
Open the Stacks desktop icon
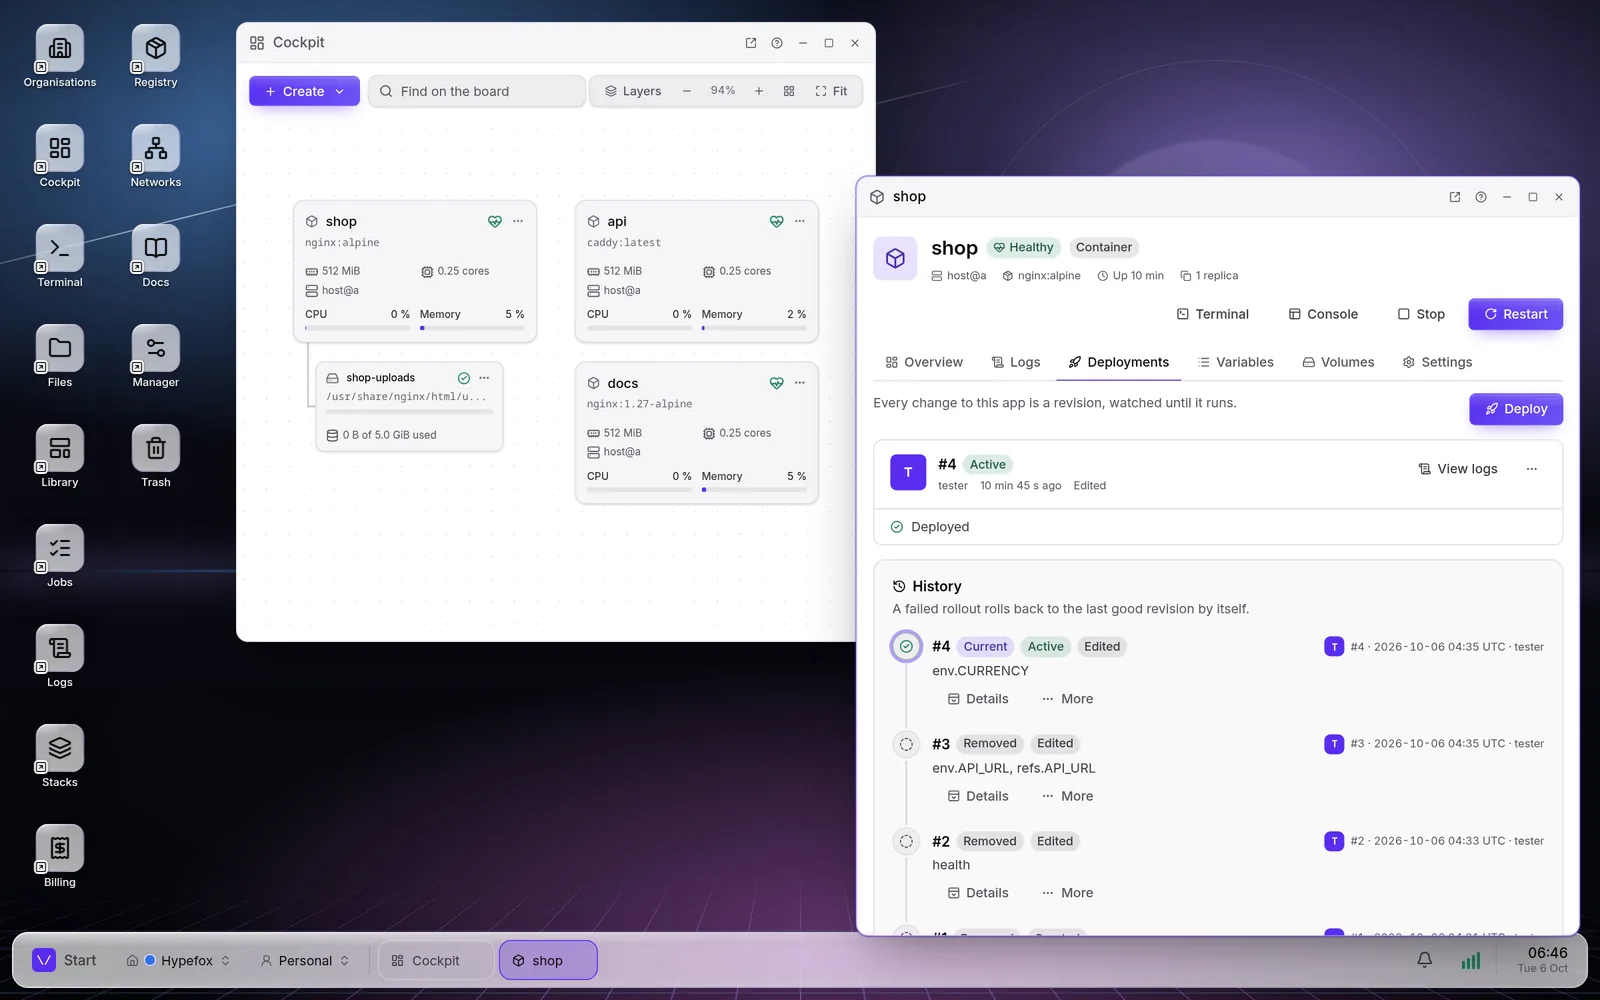click(x=60, y=757)
